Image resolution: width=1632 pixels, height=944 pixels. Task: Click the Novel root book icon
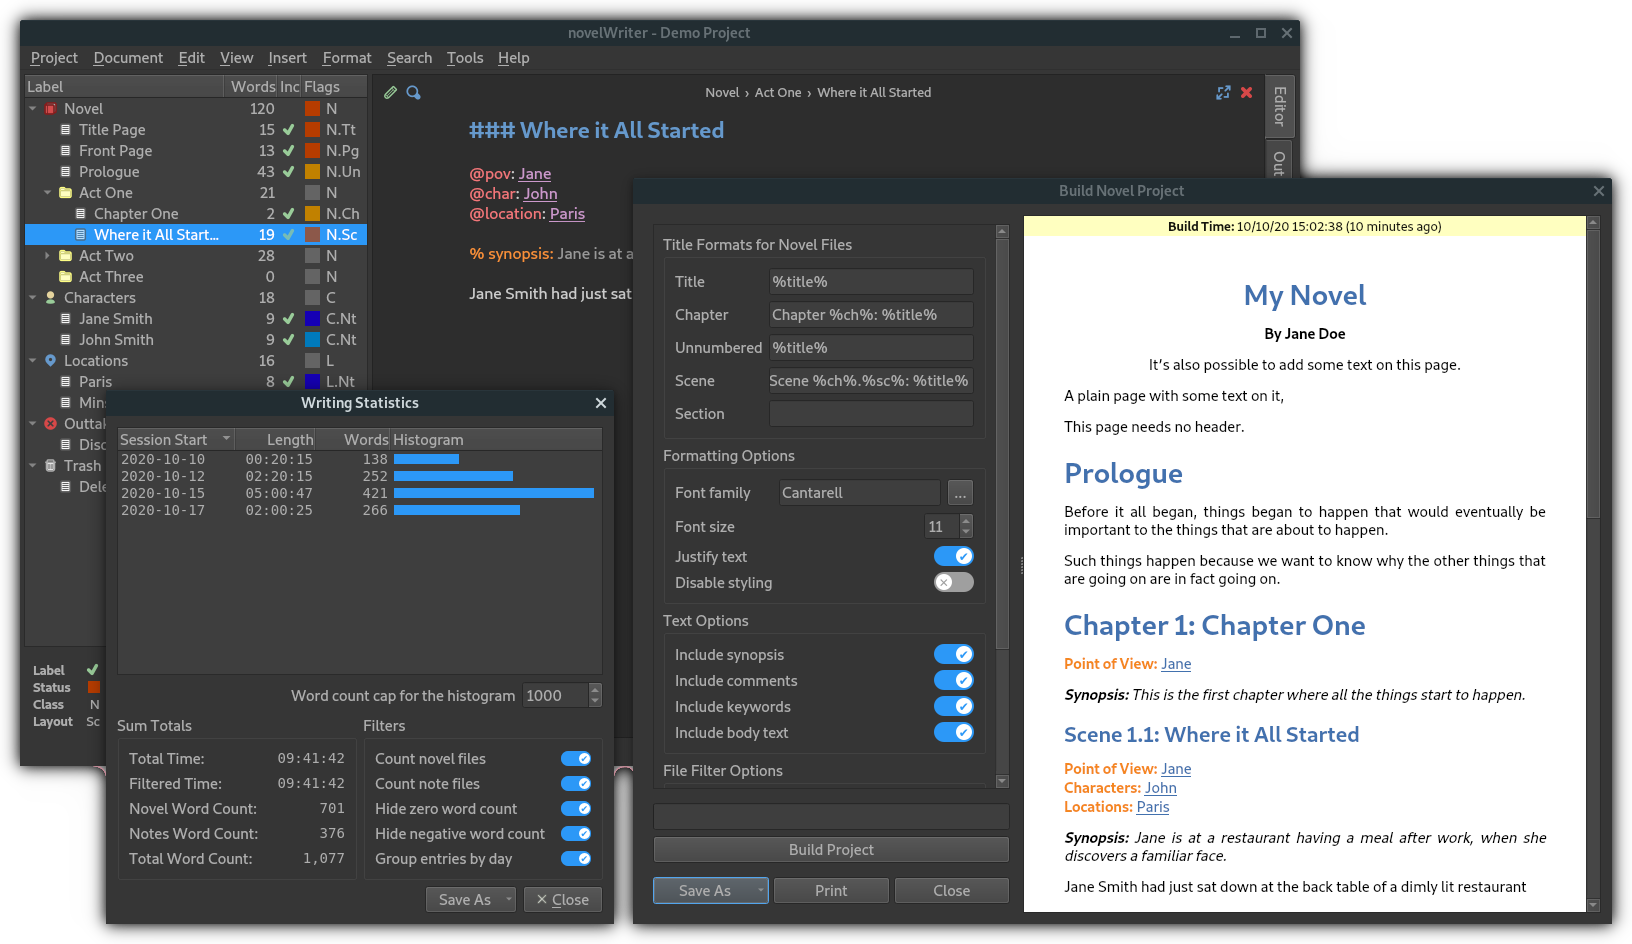coord(51,109)
